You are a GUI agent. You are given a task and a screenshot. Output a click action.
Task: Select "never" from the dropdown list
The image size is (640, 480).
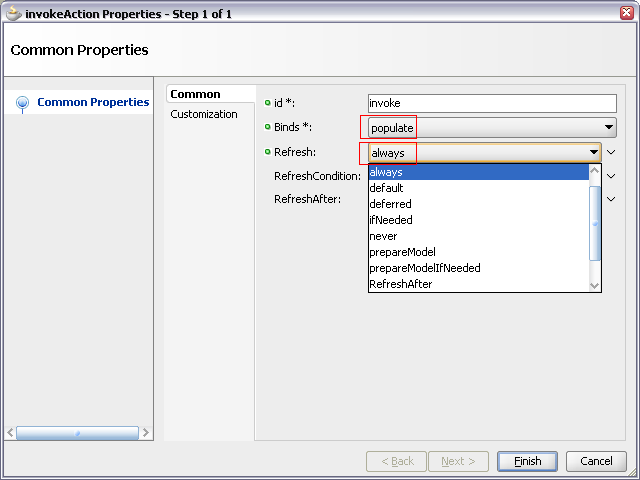click(383, 236)
